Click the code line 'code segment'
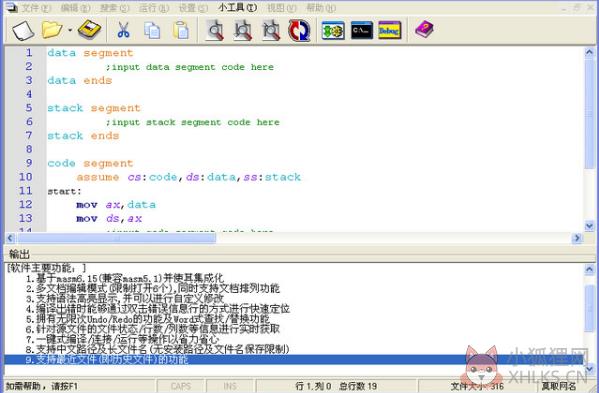This screenshot has height=393, width=599. 90,163
